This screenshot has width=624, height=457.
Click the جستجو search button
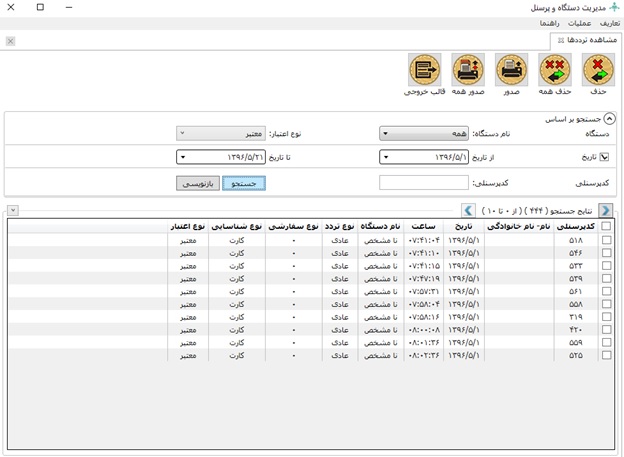(244, 183)
